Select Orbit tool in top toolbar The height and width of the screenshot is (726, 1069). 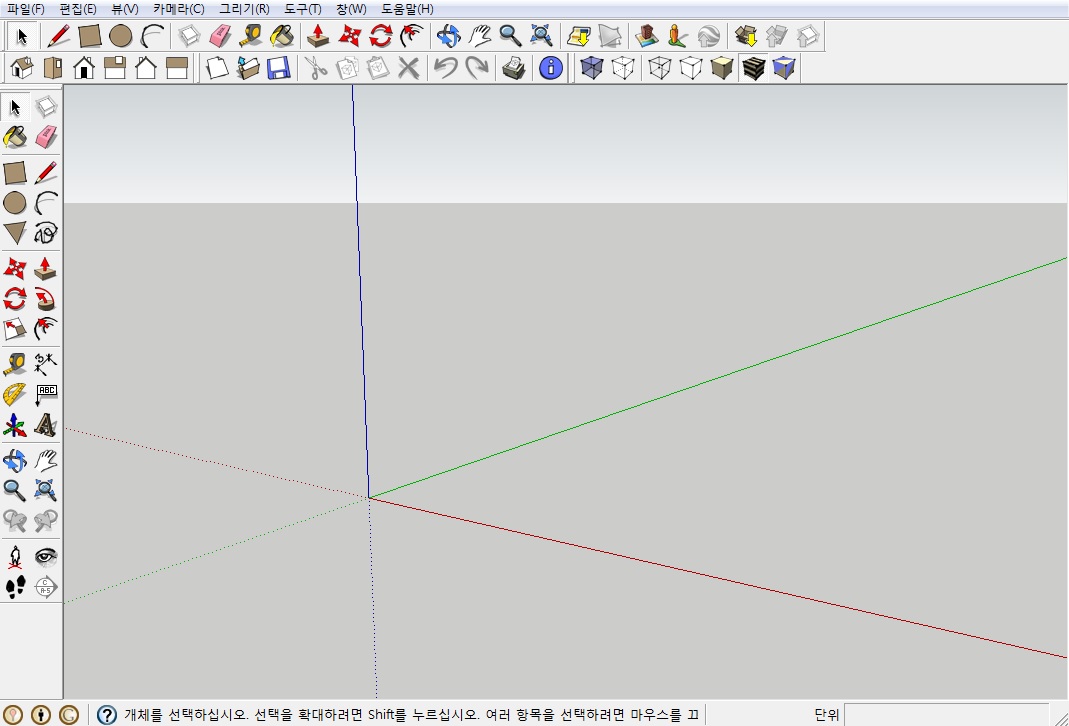(448, 35)
